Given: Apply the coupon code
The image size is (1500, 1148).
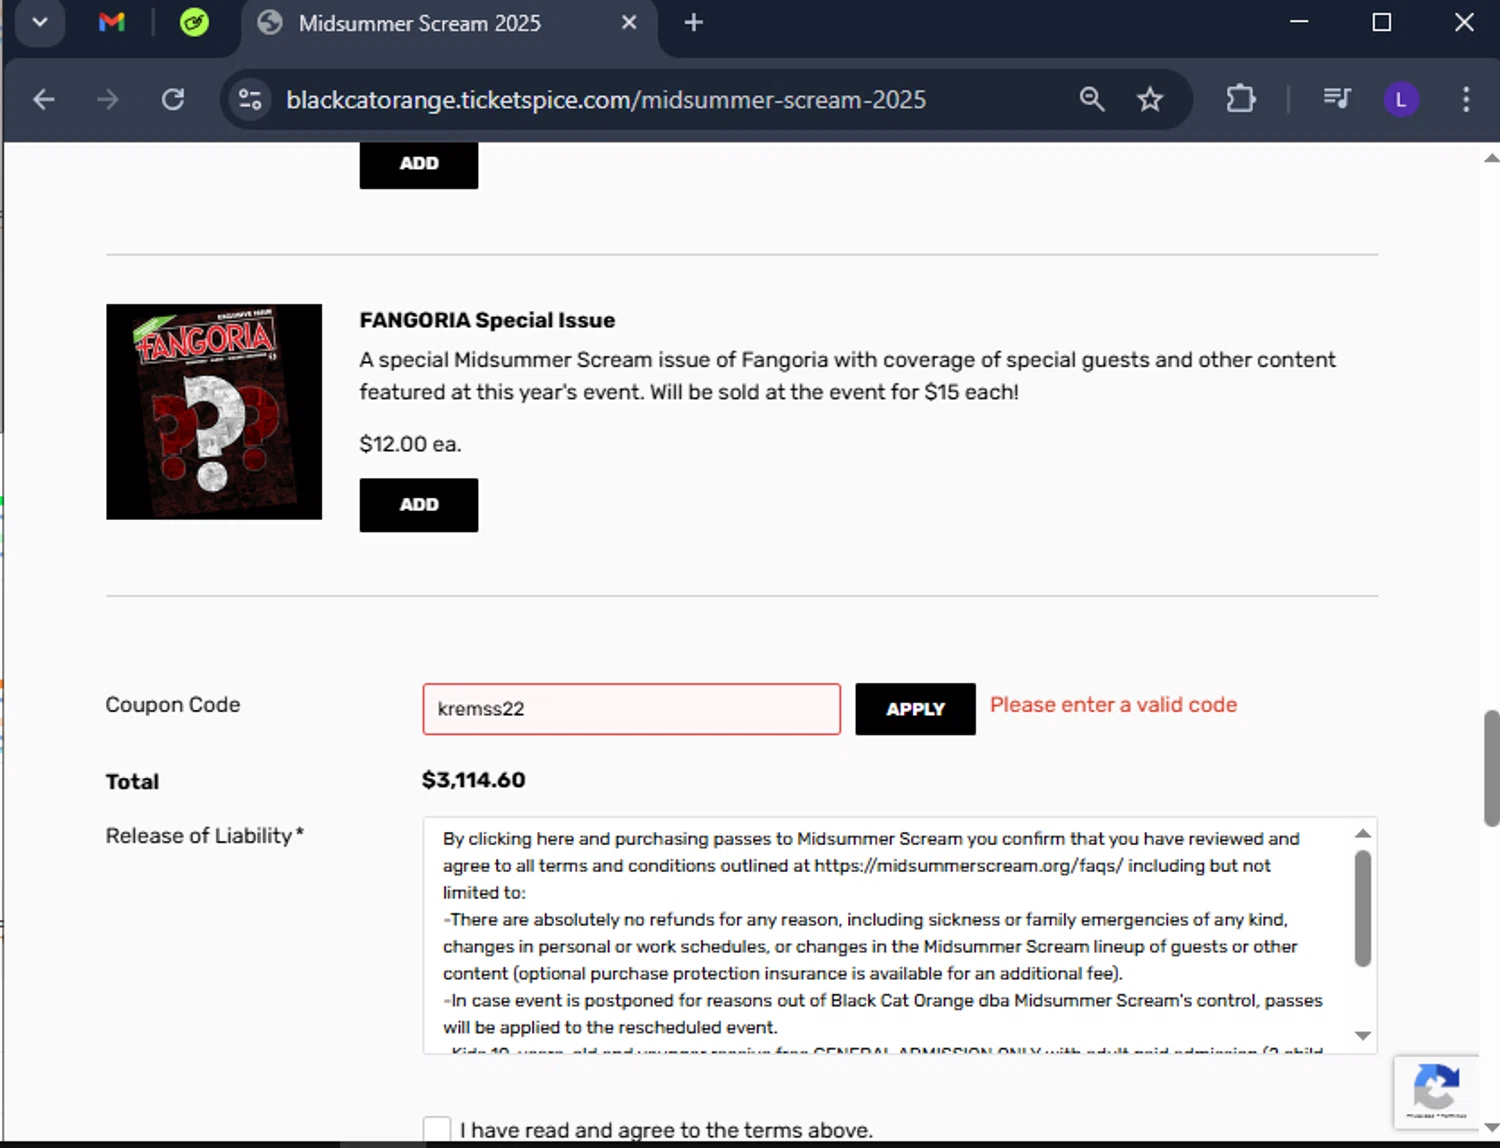Looking at the screenshot, I should tap(915, 709).
